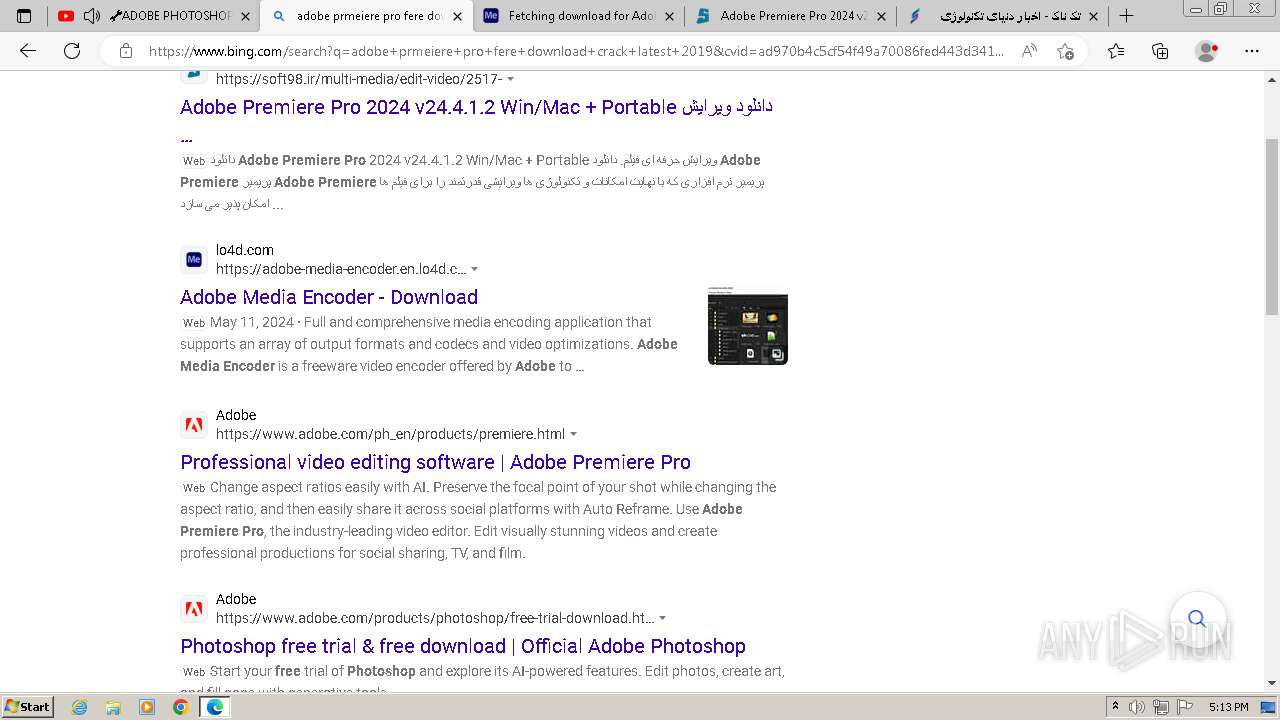Click the lo4d.com site name
The width and height of the screenshot is (1280, 720).
(x=244, y=250)
